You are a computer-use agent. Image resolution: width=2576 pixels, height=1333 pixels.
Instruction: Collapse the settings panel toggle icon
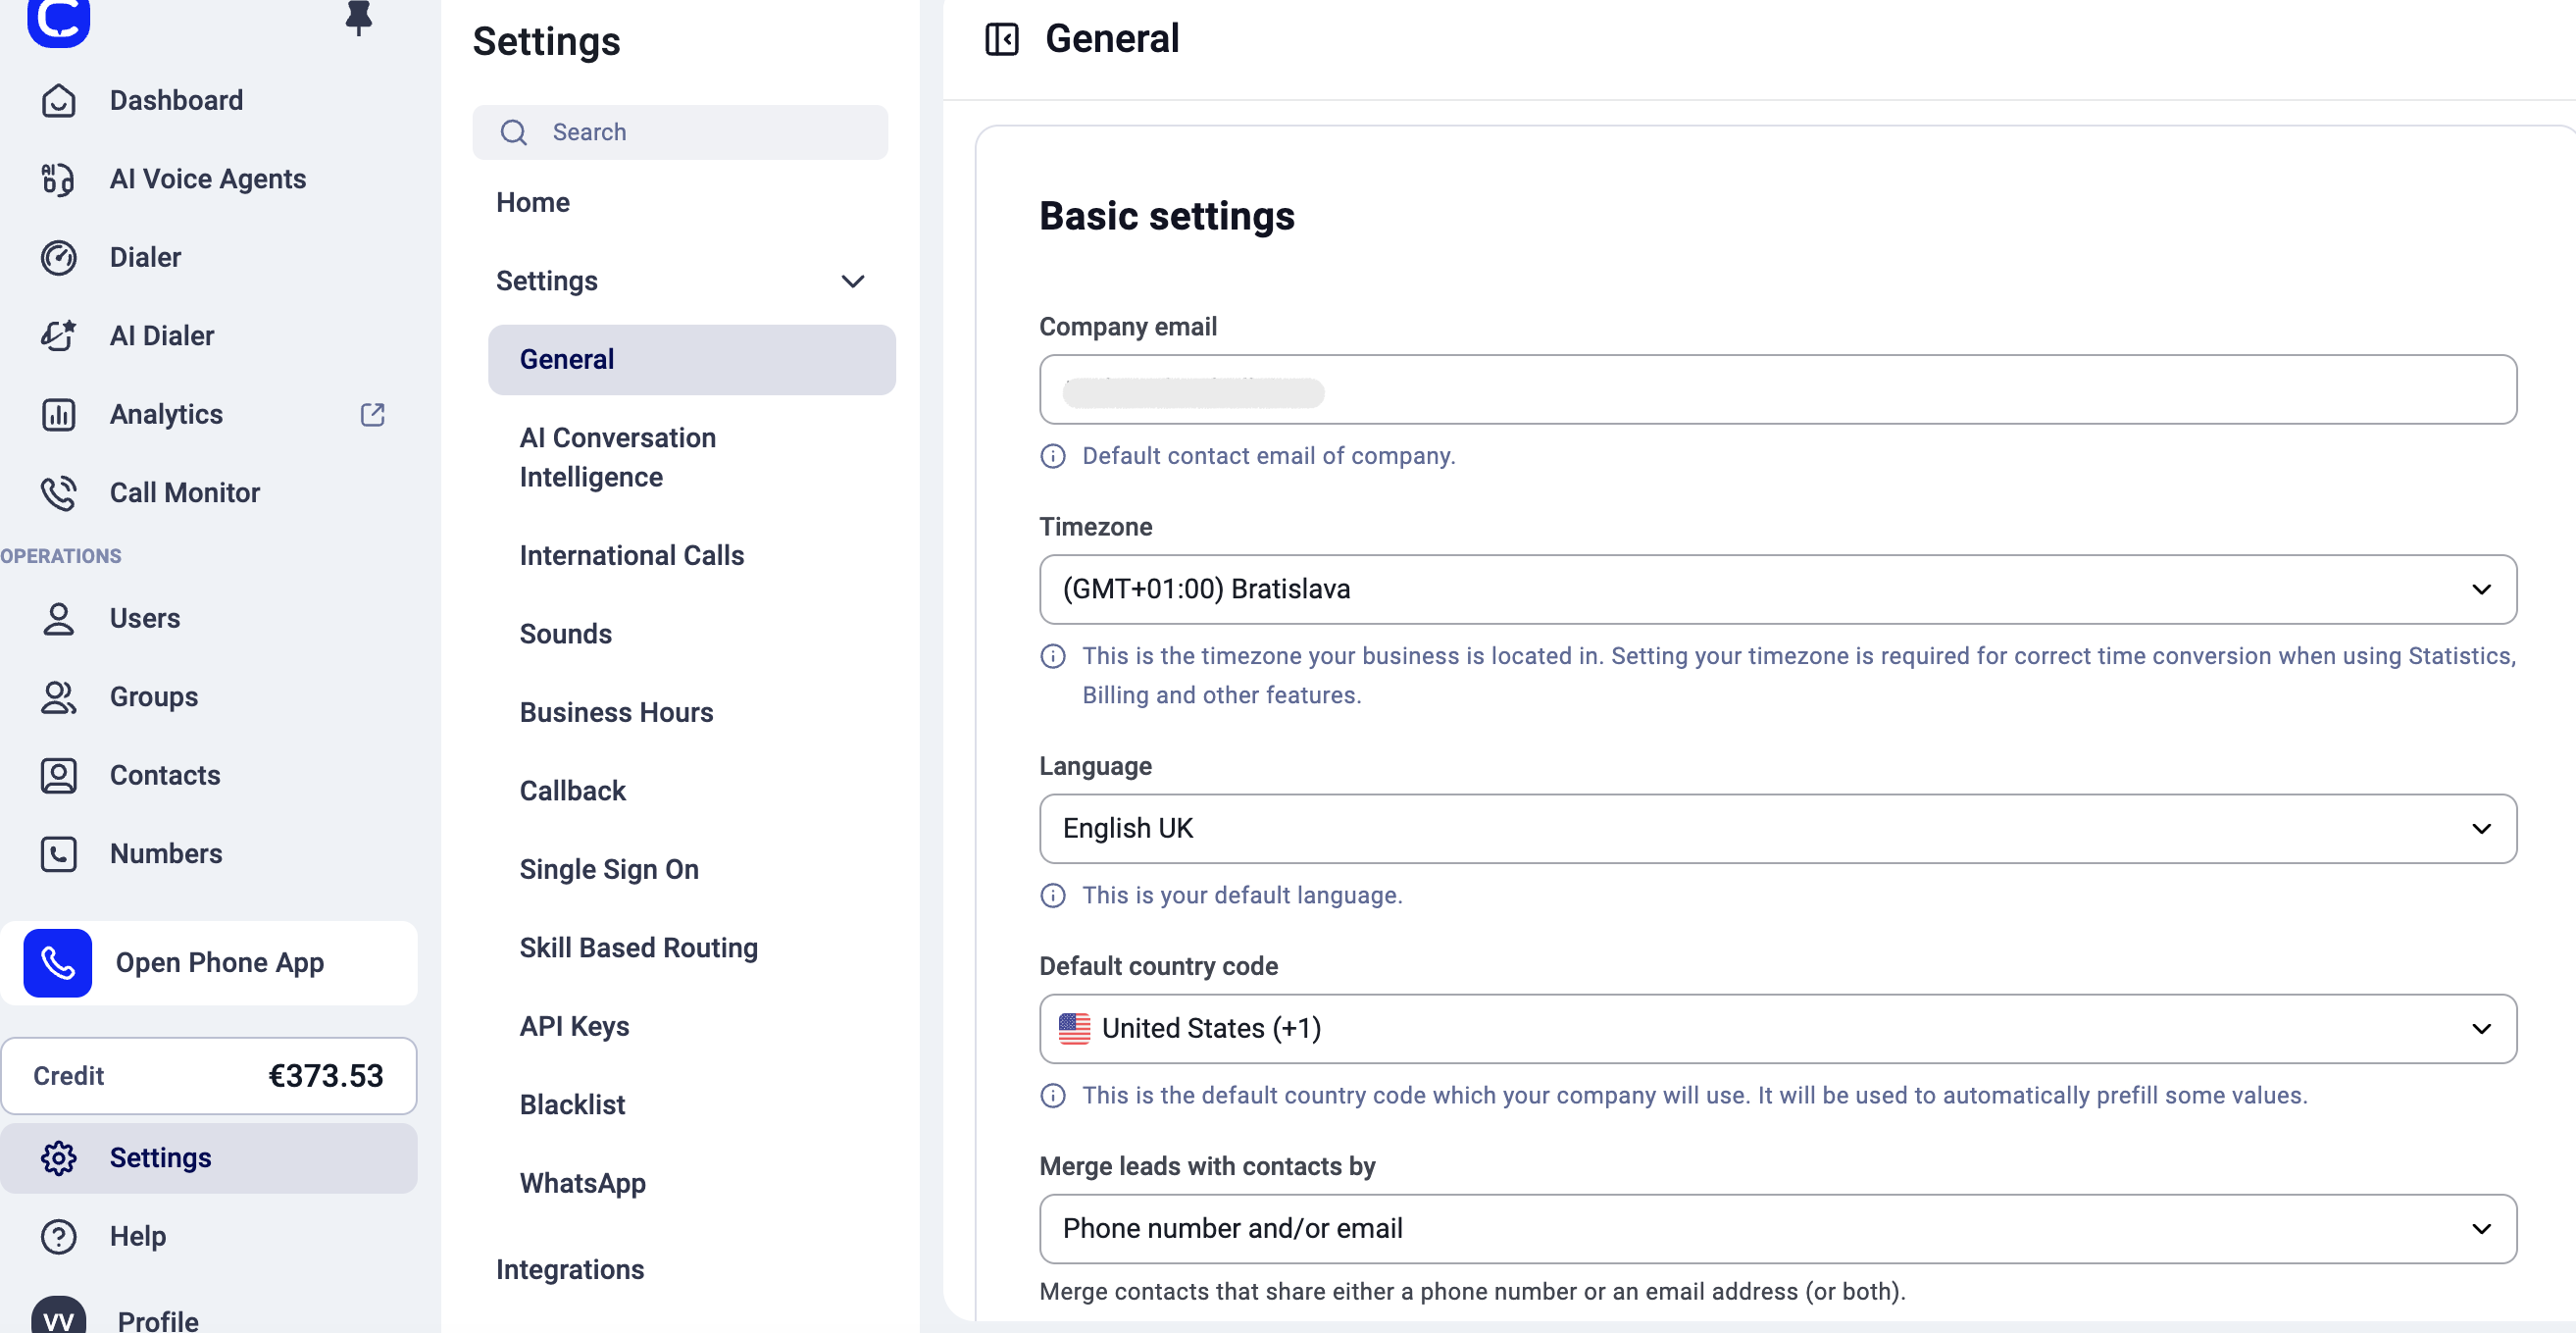1001,39
